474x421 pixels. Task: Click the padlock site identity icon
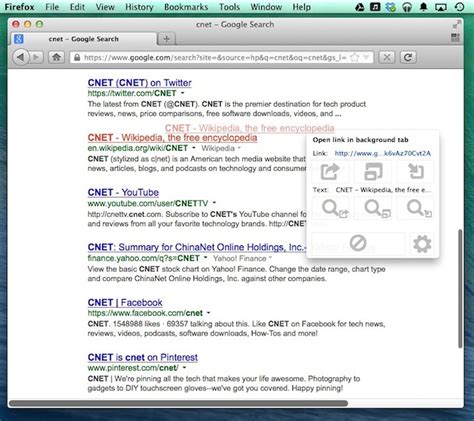77,57
